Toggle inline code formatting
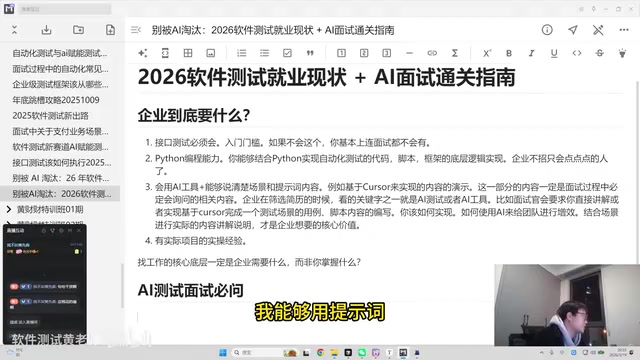Screen dimensions: 640x360 tap(577, 53)
